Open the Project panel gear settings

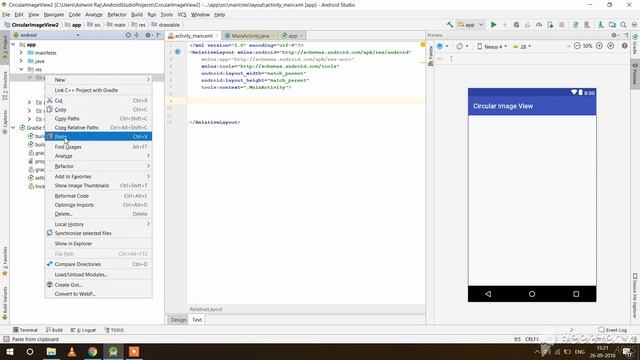pos(148,35)
